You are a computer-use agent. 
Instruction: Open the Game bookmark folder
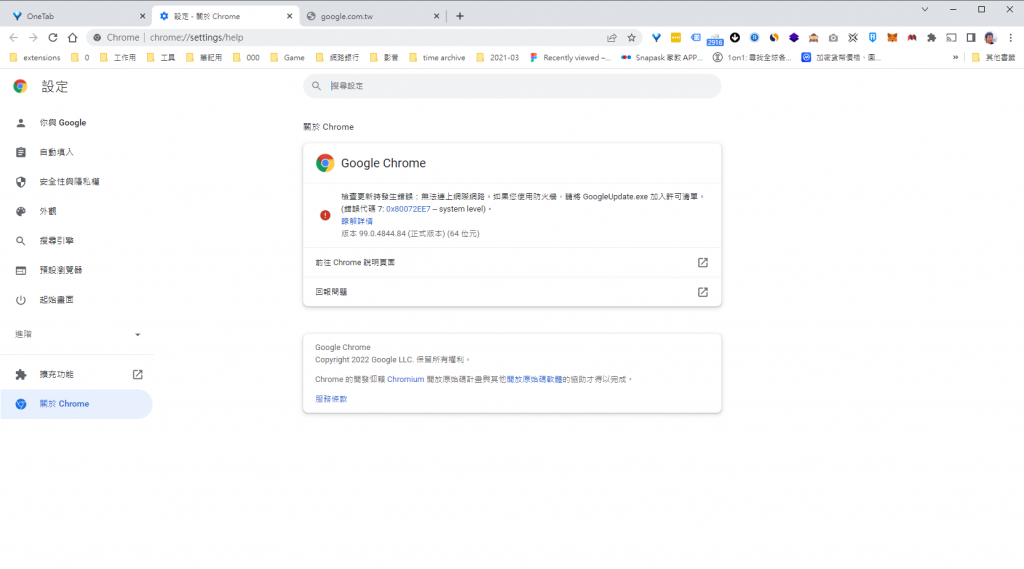pos(287,57)
